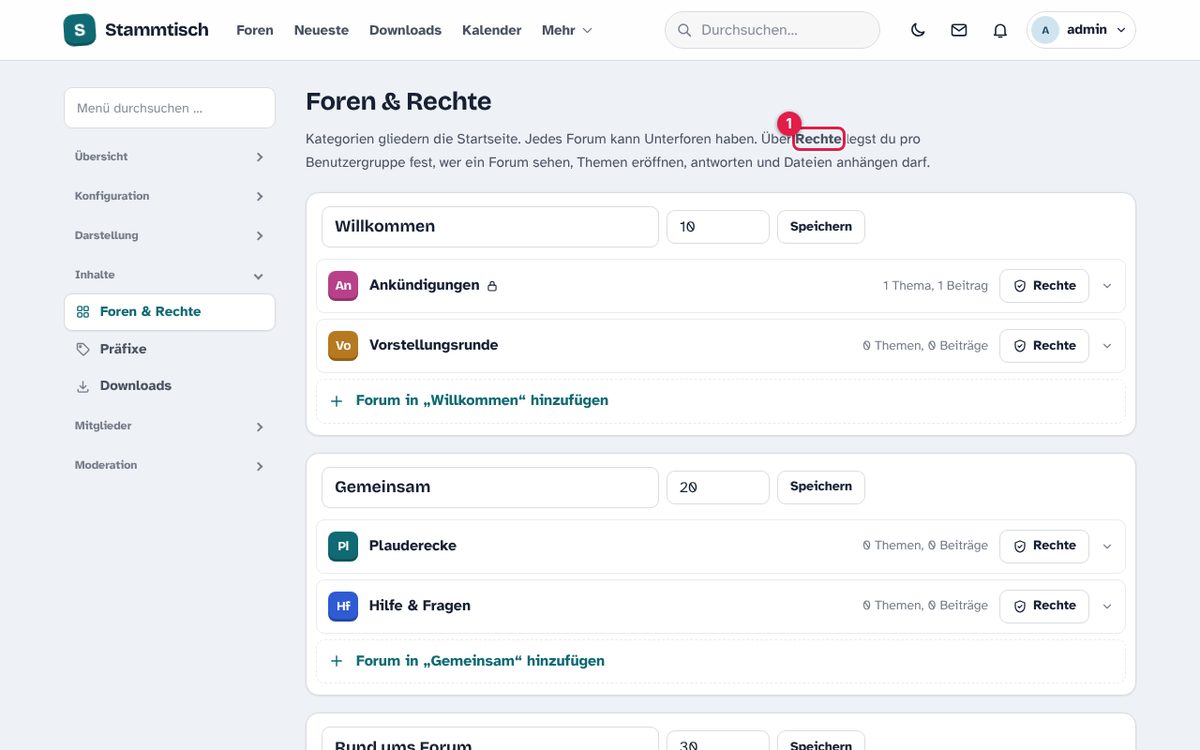Image resolution: width=1200 pixels, height=750 pixels.
Task: Open the admin user dropdown
Action: (x=1081, y=30)
